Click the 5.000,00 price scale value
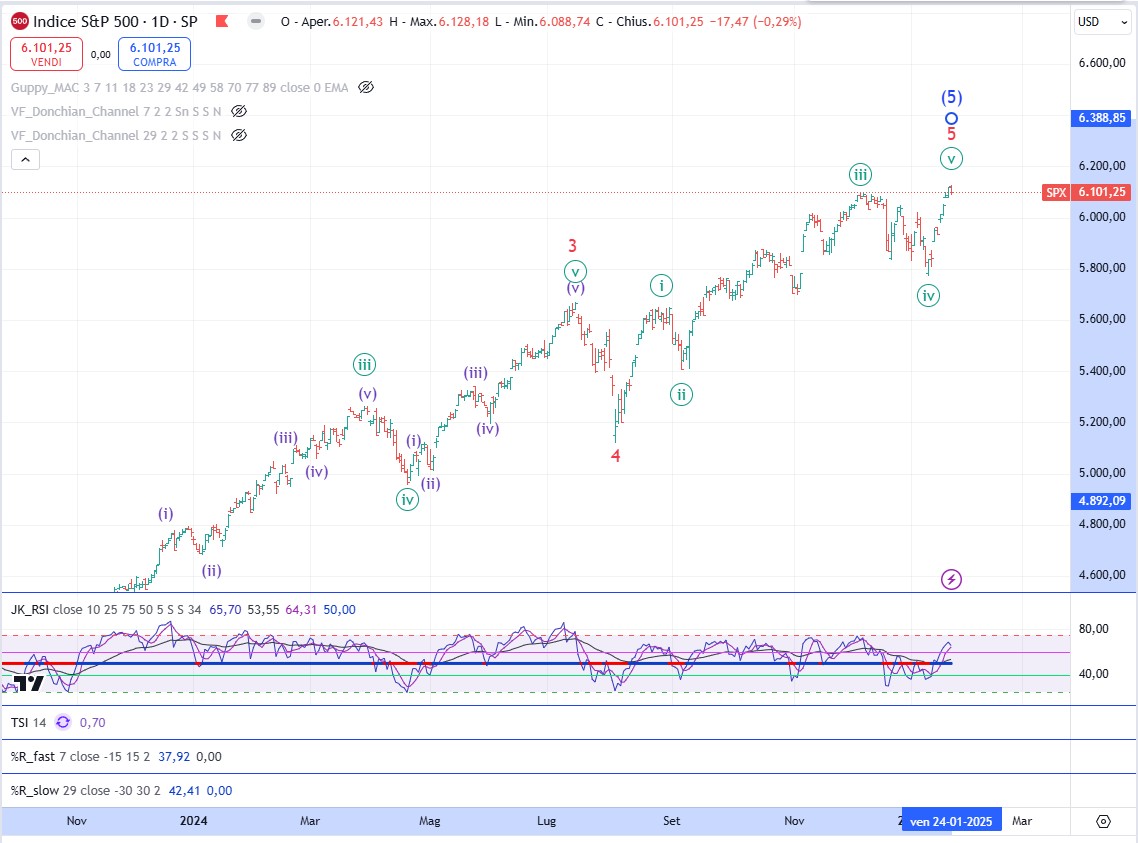 (1102, 472)
